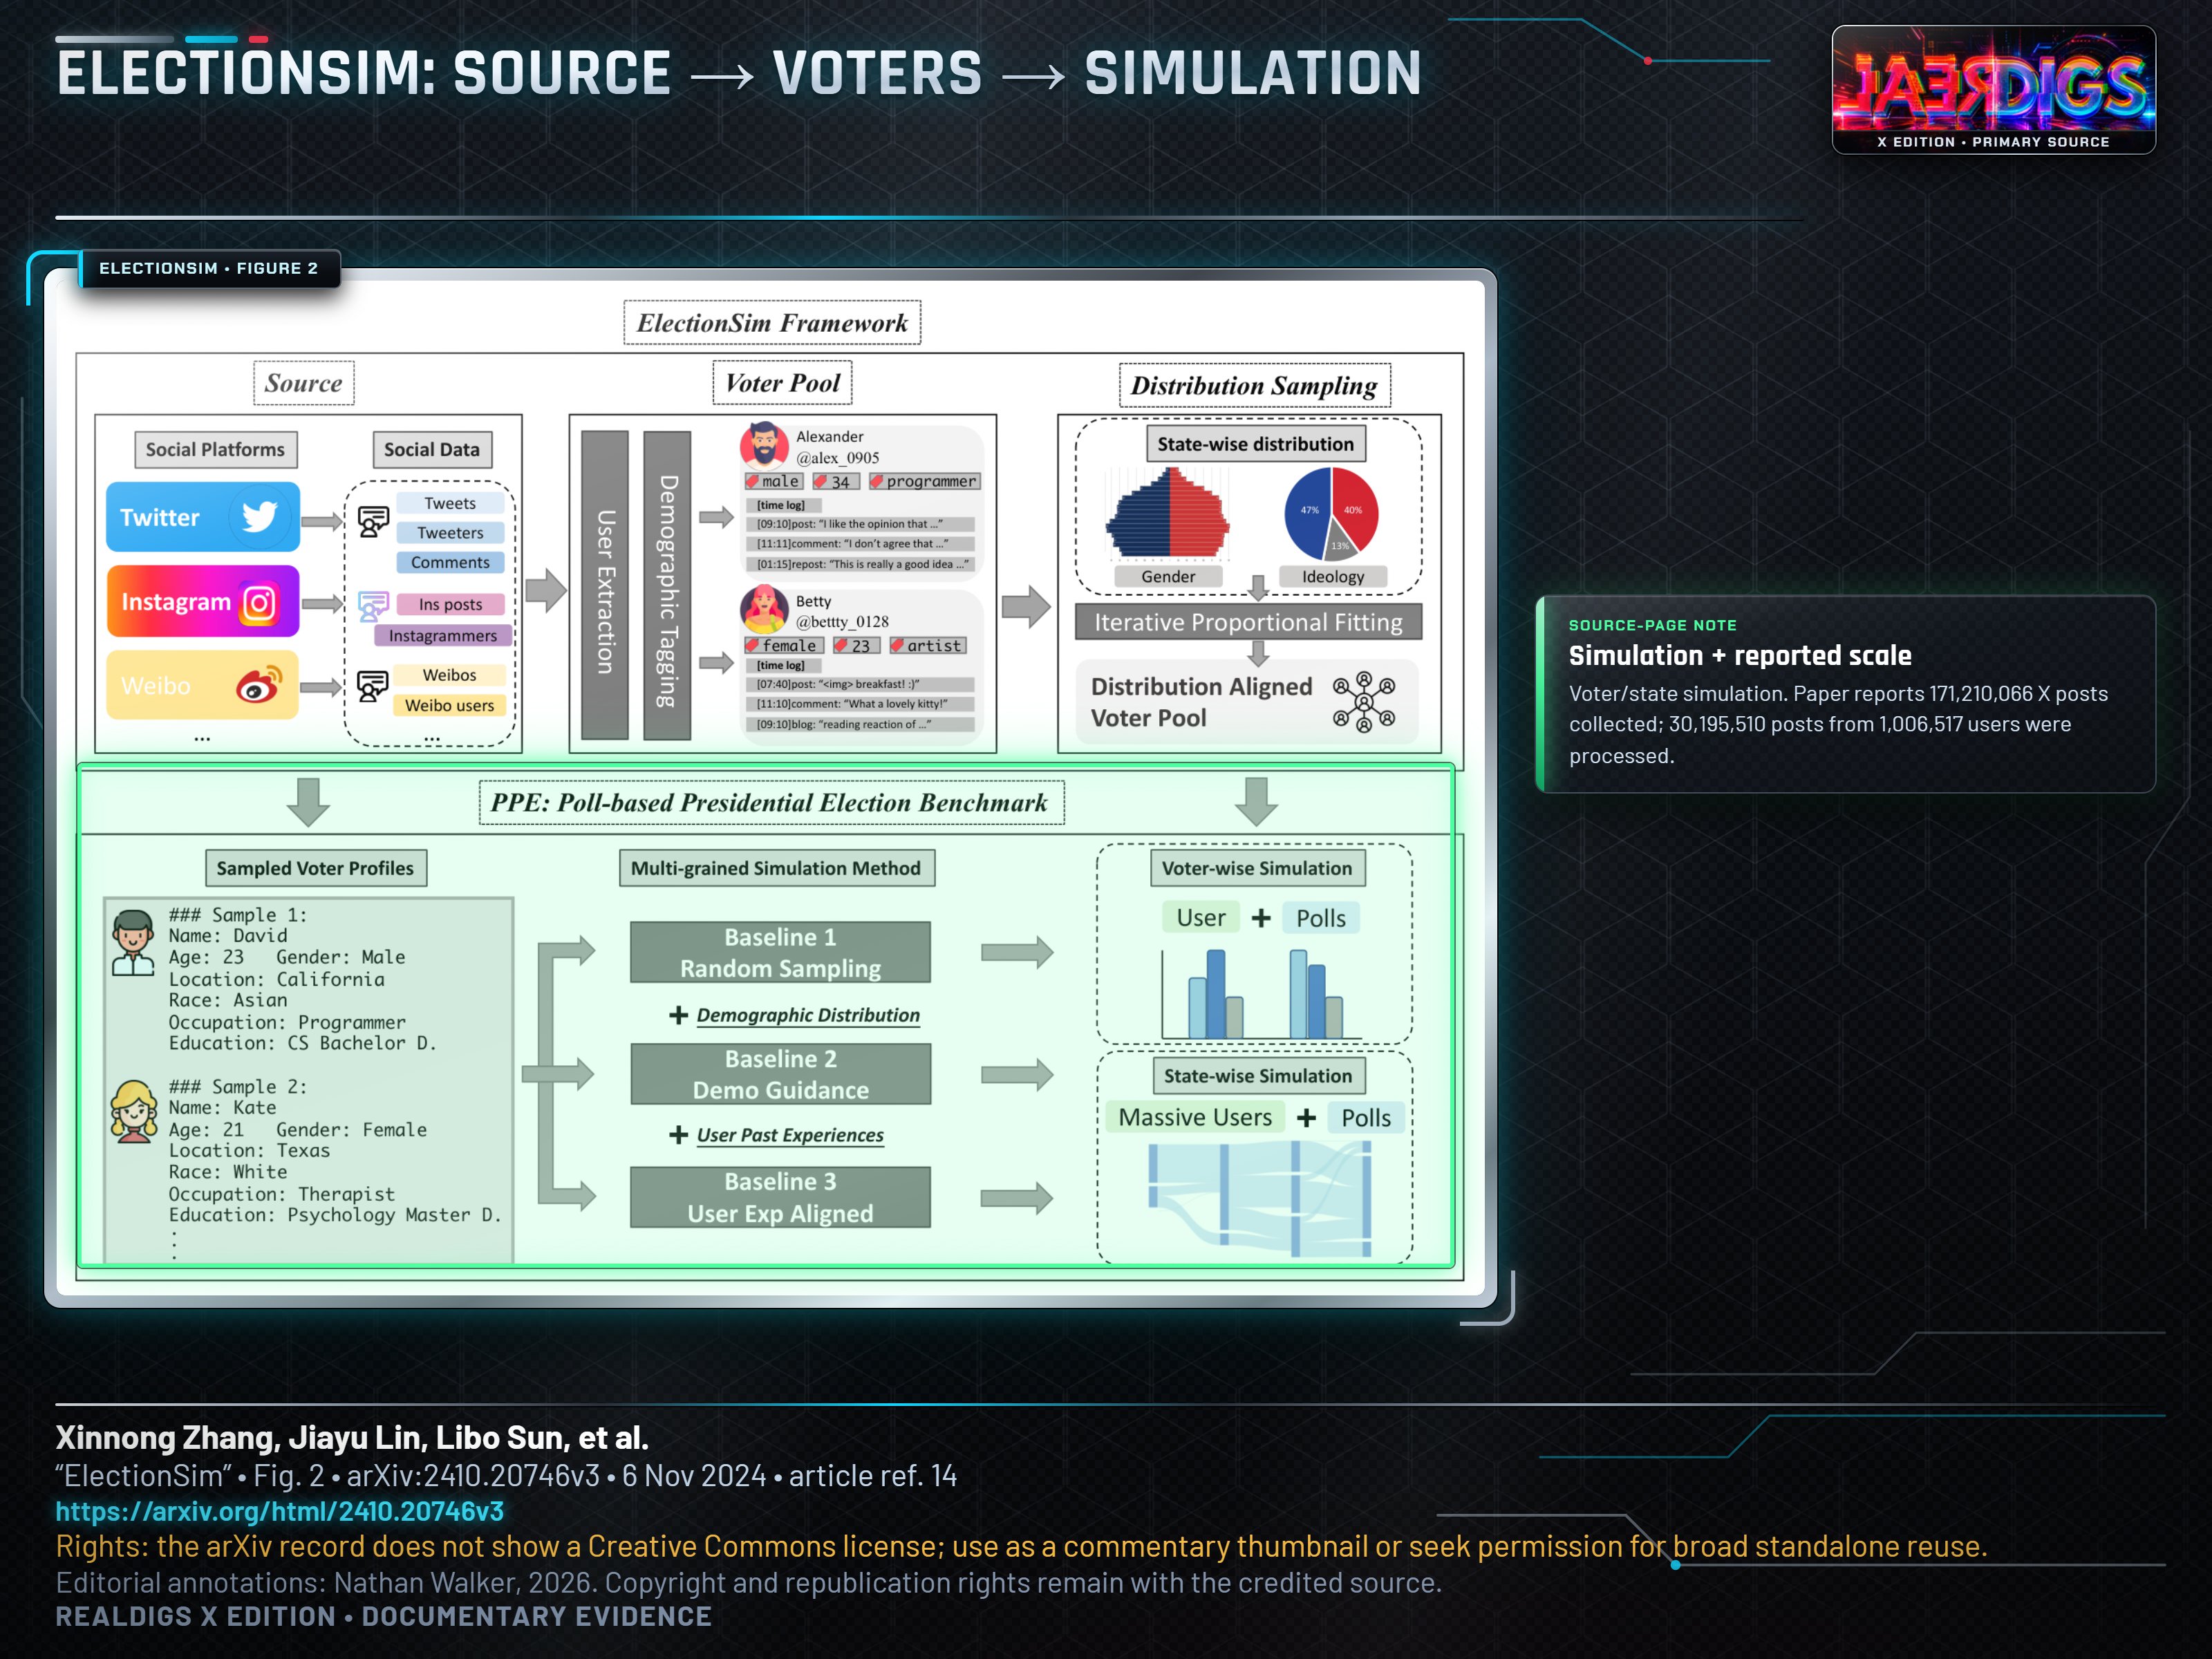The width and height of the screenshot is (2212, 1659).
Task: Click the Iterative Proportional Fitting bar
Action: (x=1248, y=622)
